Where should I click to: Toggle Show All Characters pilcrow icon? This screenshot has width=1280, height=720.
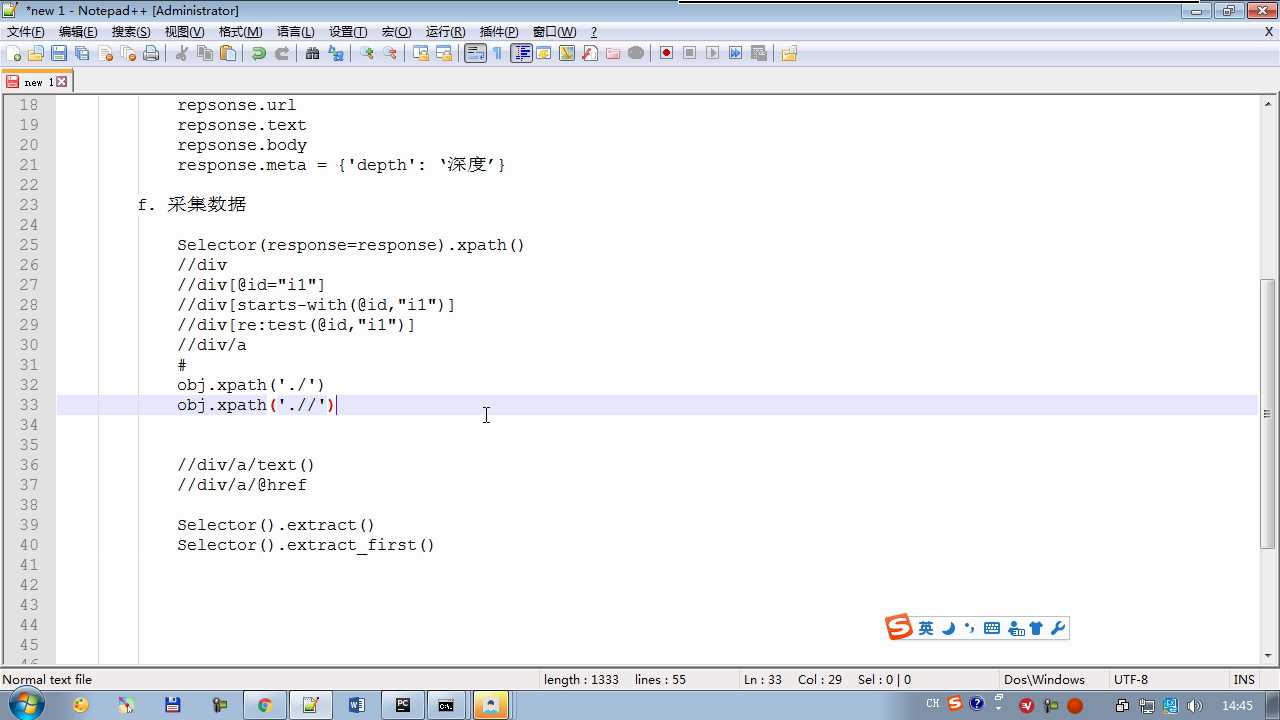pos(498,54)
